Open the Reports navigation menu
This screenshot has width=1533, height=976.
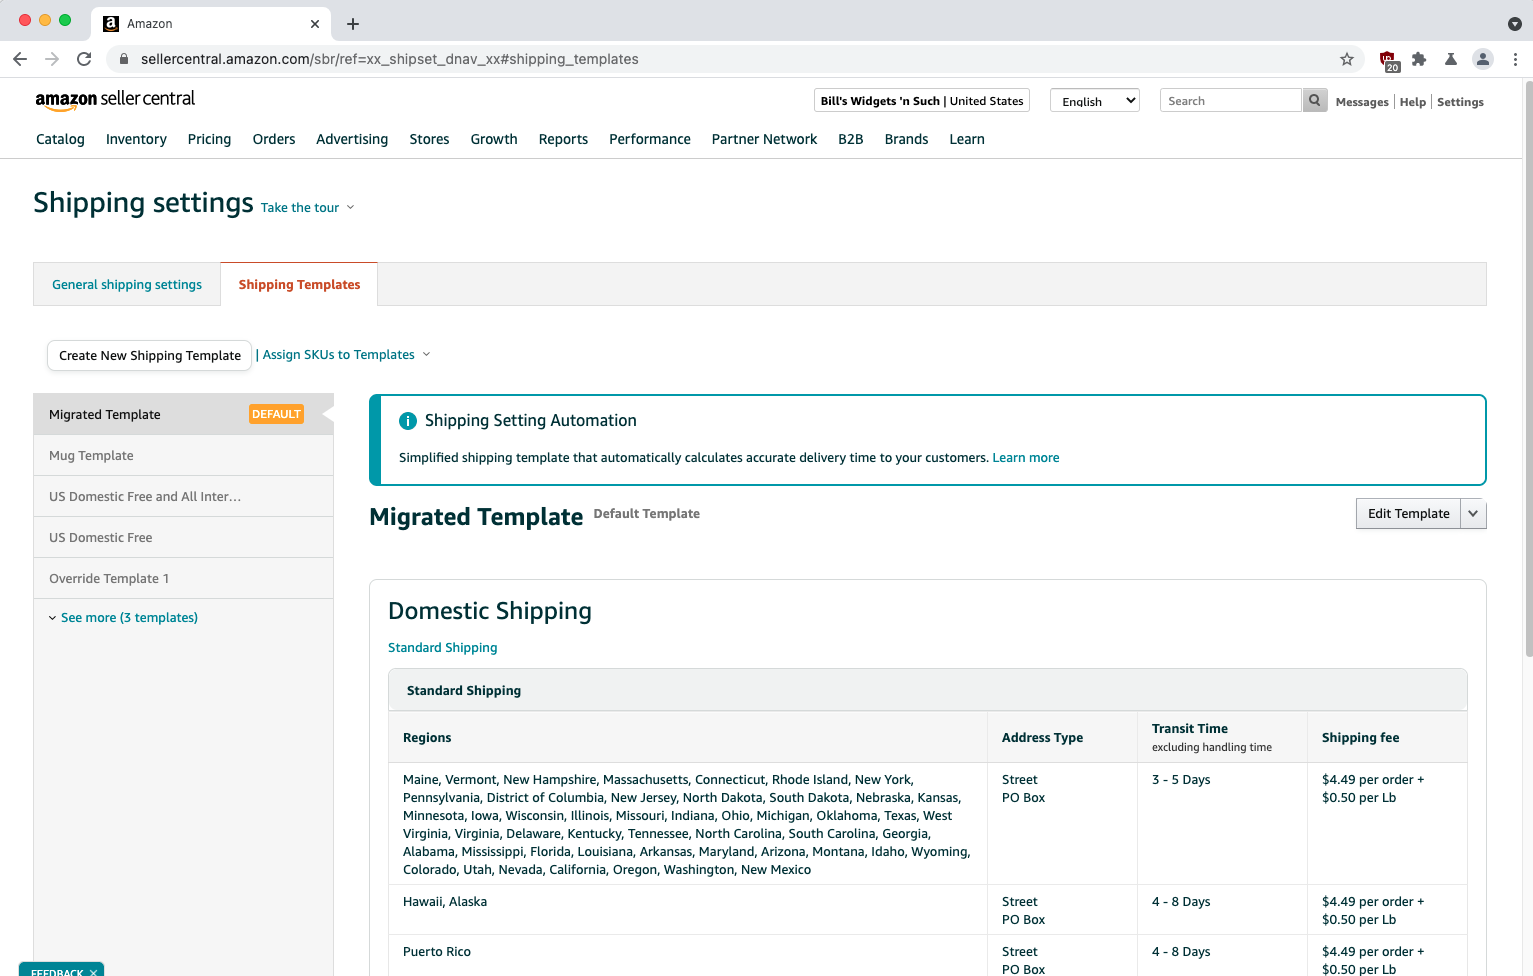coord(563,139)
